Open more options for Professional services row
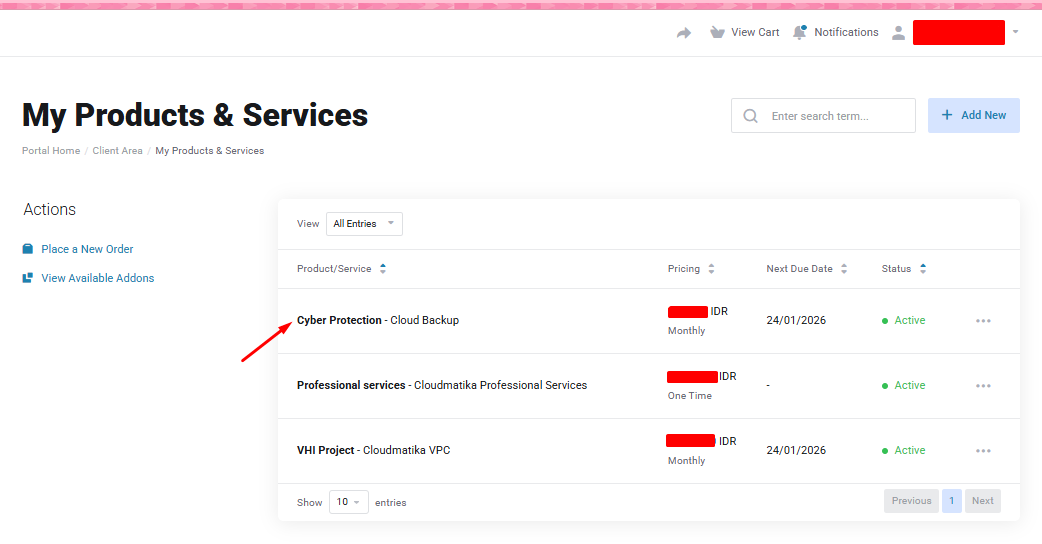 (984, 386)
